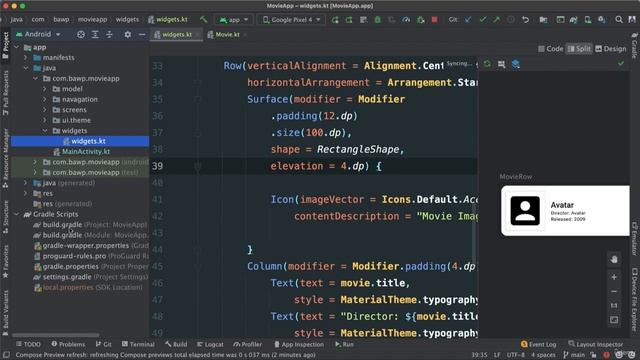Image resolution: width=640 pixels, height=360 pixels.
Task: Zoom in preview with plus icon
Action: 614,277
